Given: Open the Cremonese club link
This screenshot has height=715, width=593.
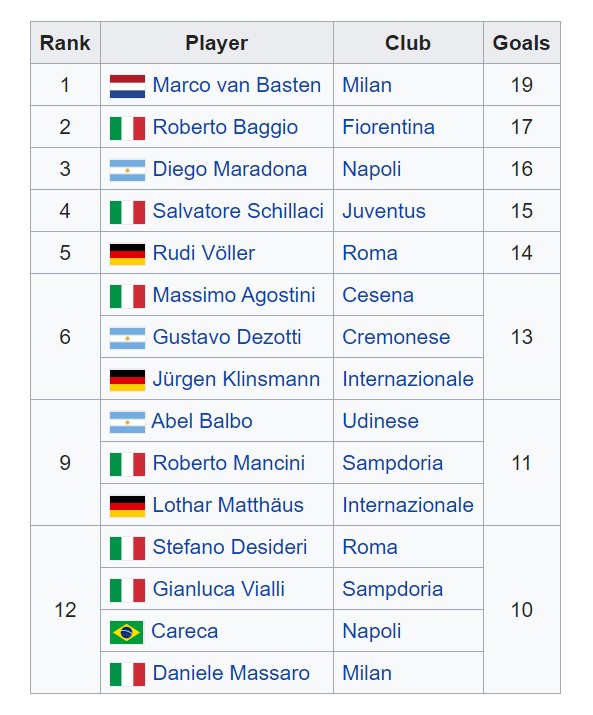Looking at the screenshot, I should 396,337.
